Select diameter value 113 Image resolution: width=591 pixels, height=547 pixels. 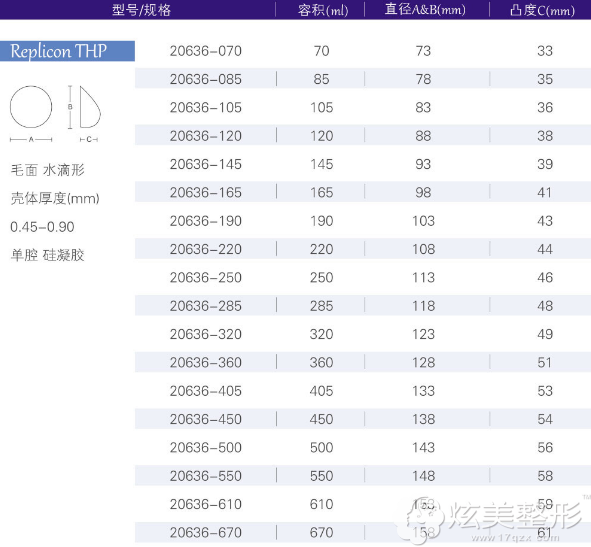[x=424, y=277]
